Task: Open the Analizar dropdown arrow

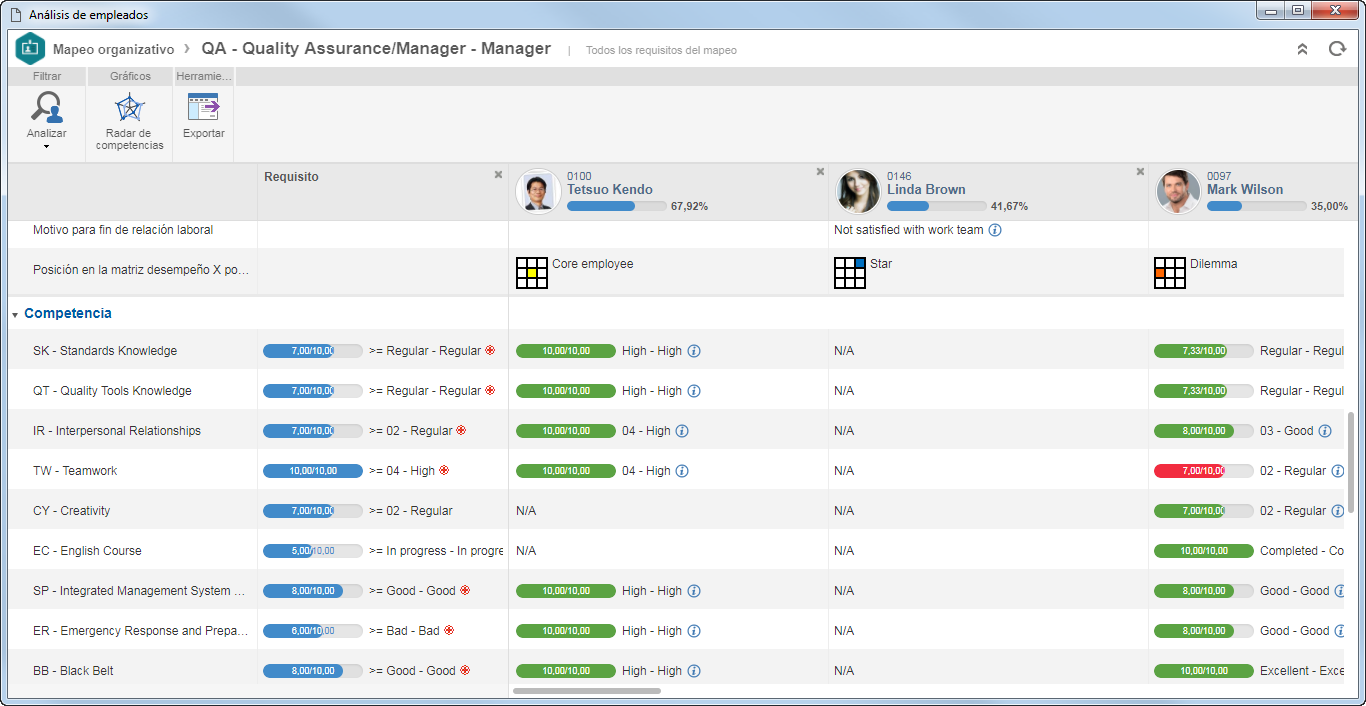Action: (x=47, y=147)
